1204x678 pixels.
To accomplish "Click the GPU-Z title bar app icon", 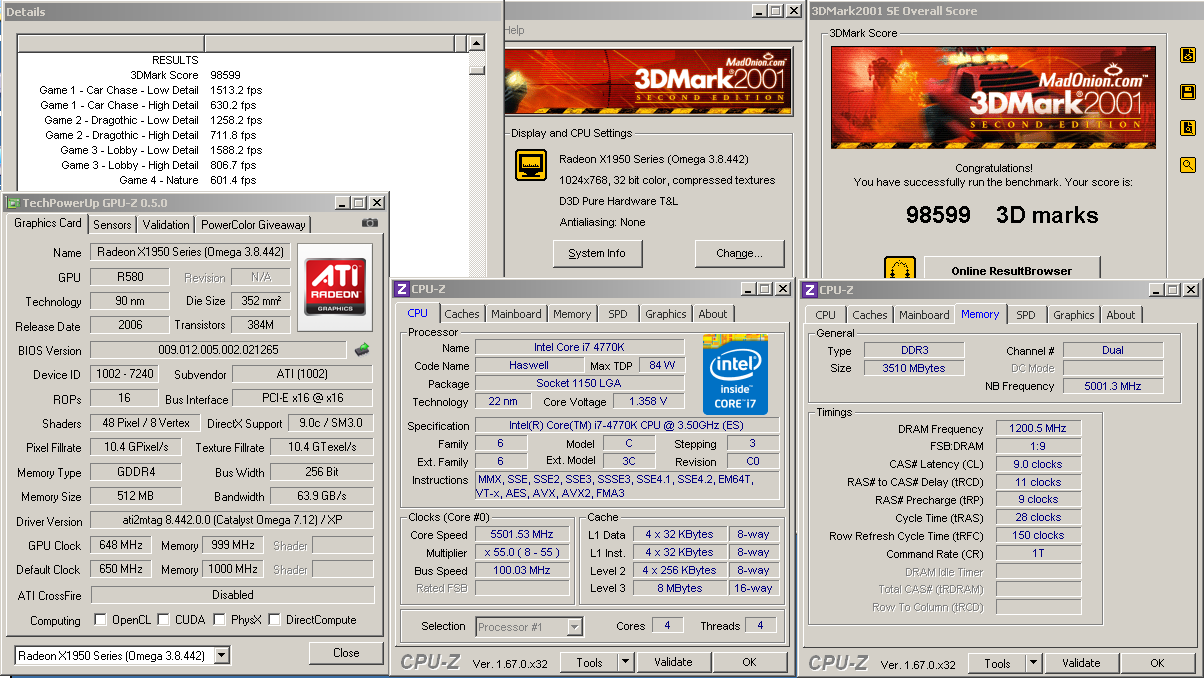I will coord(13,203).
